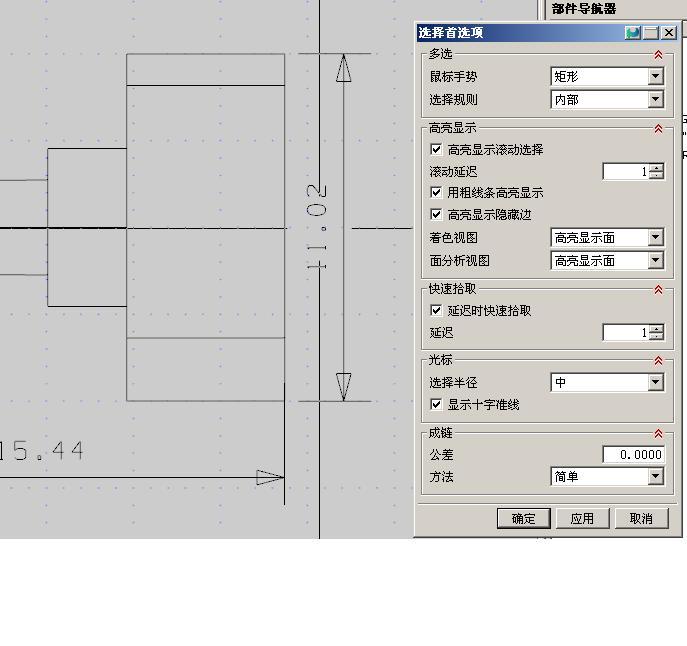Image resolution: width=687 pixels, height=646 pixels.
Task: Collapse the 快速拾取 section
Action: [x=658, y=290]
